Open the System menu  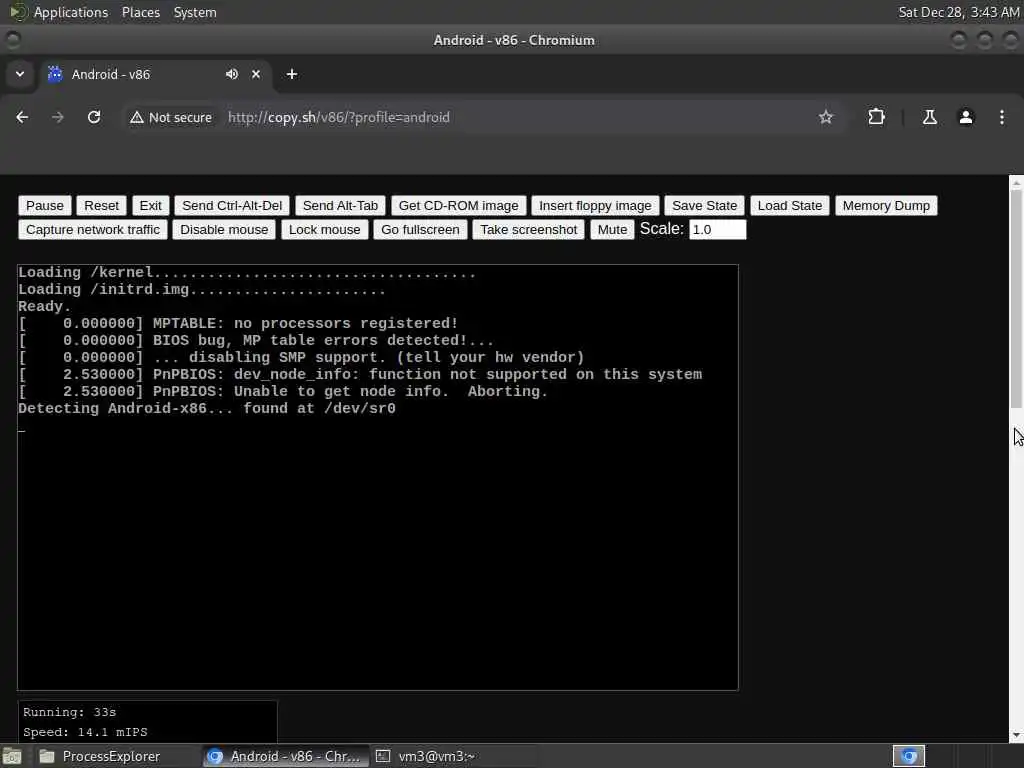[195, 12]
